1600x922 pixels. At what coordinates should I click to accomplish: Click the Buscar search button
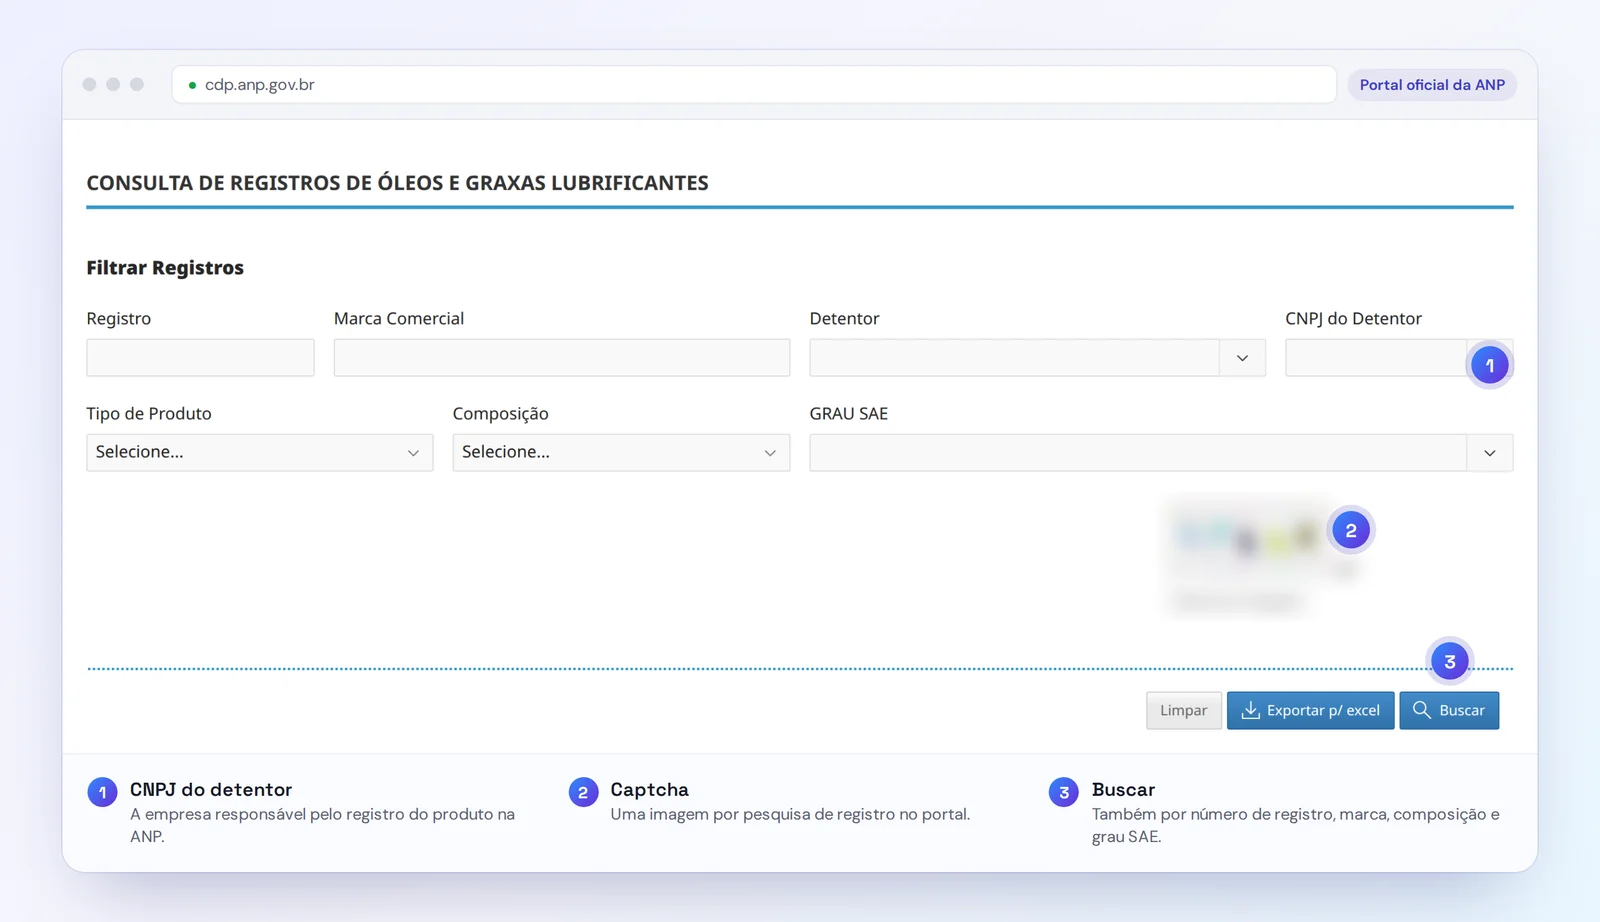[1449, 710]
